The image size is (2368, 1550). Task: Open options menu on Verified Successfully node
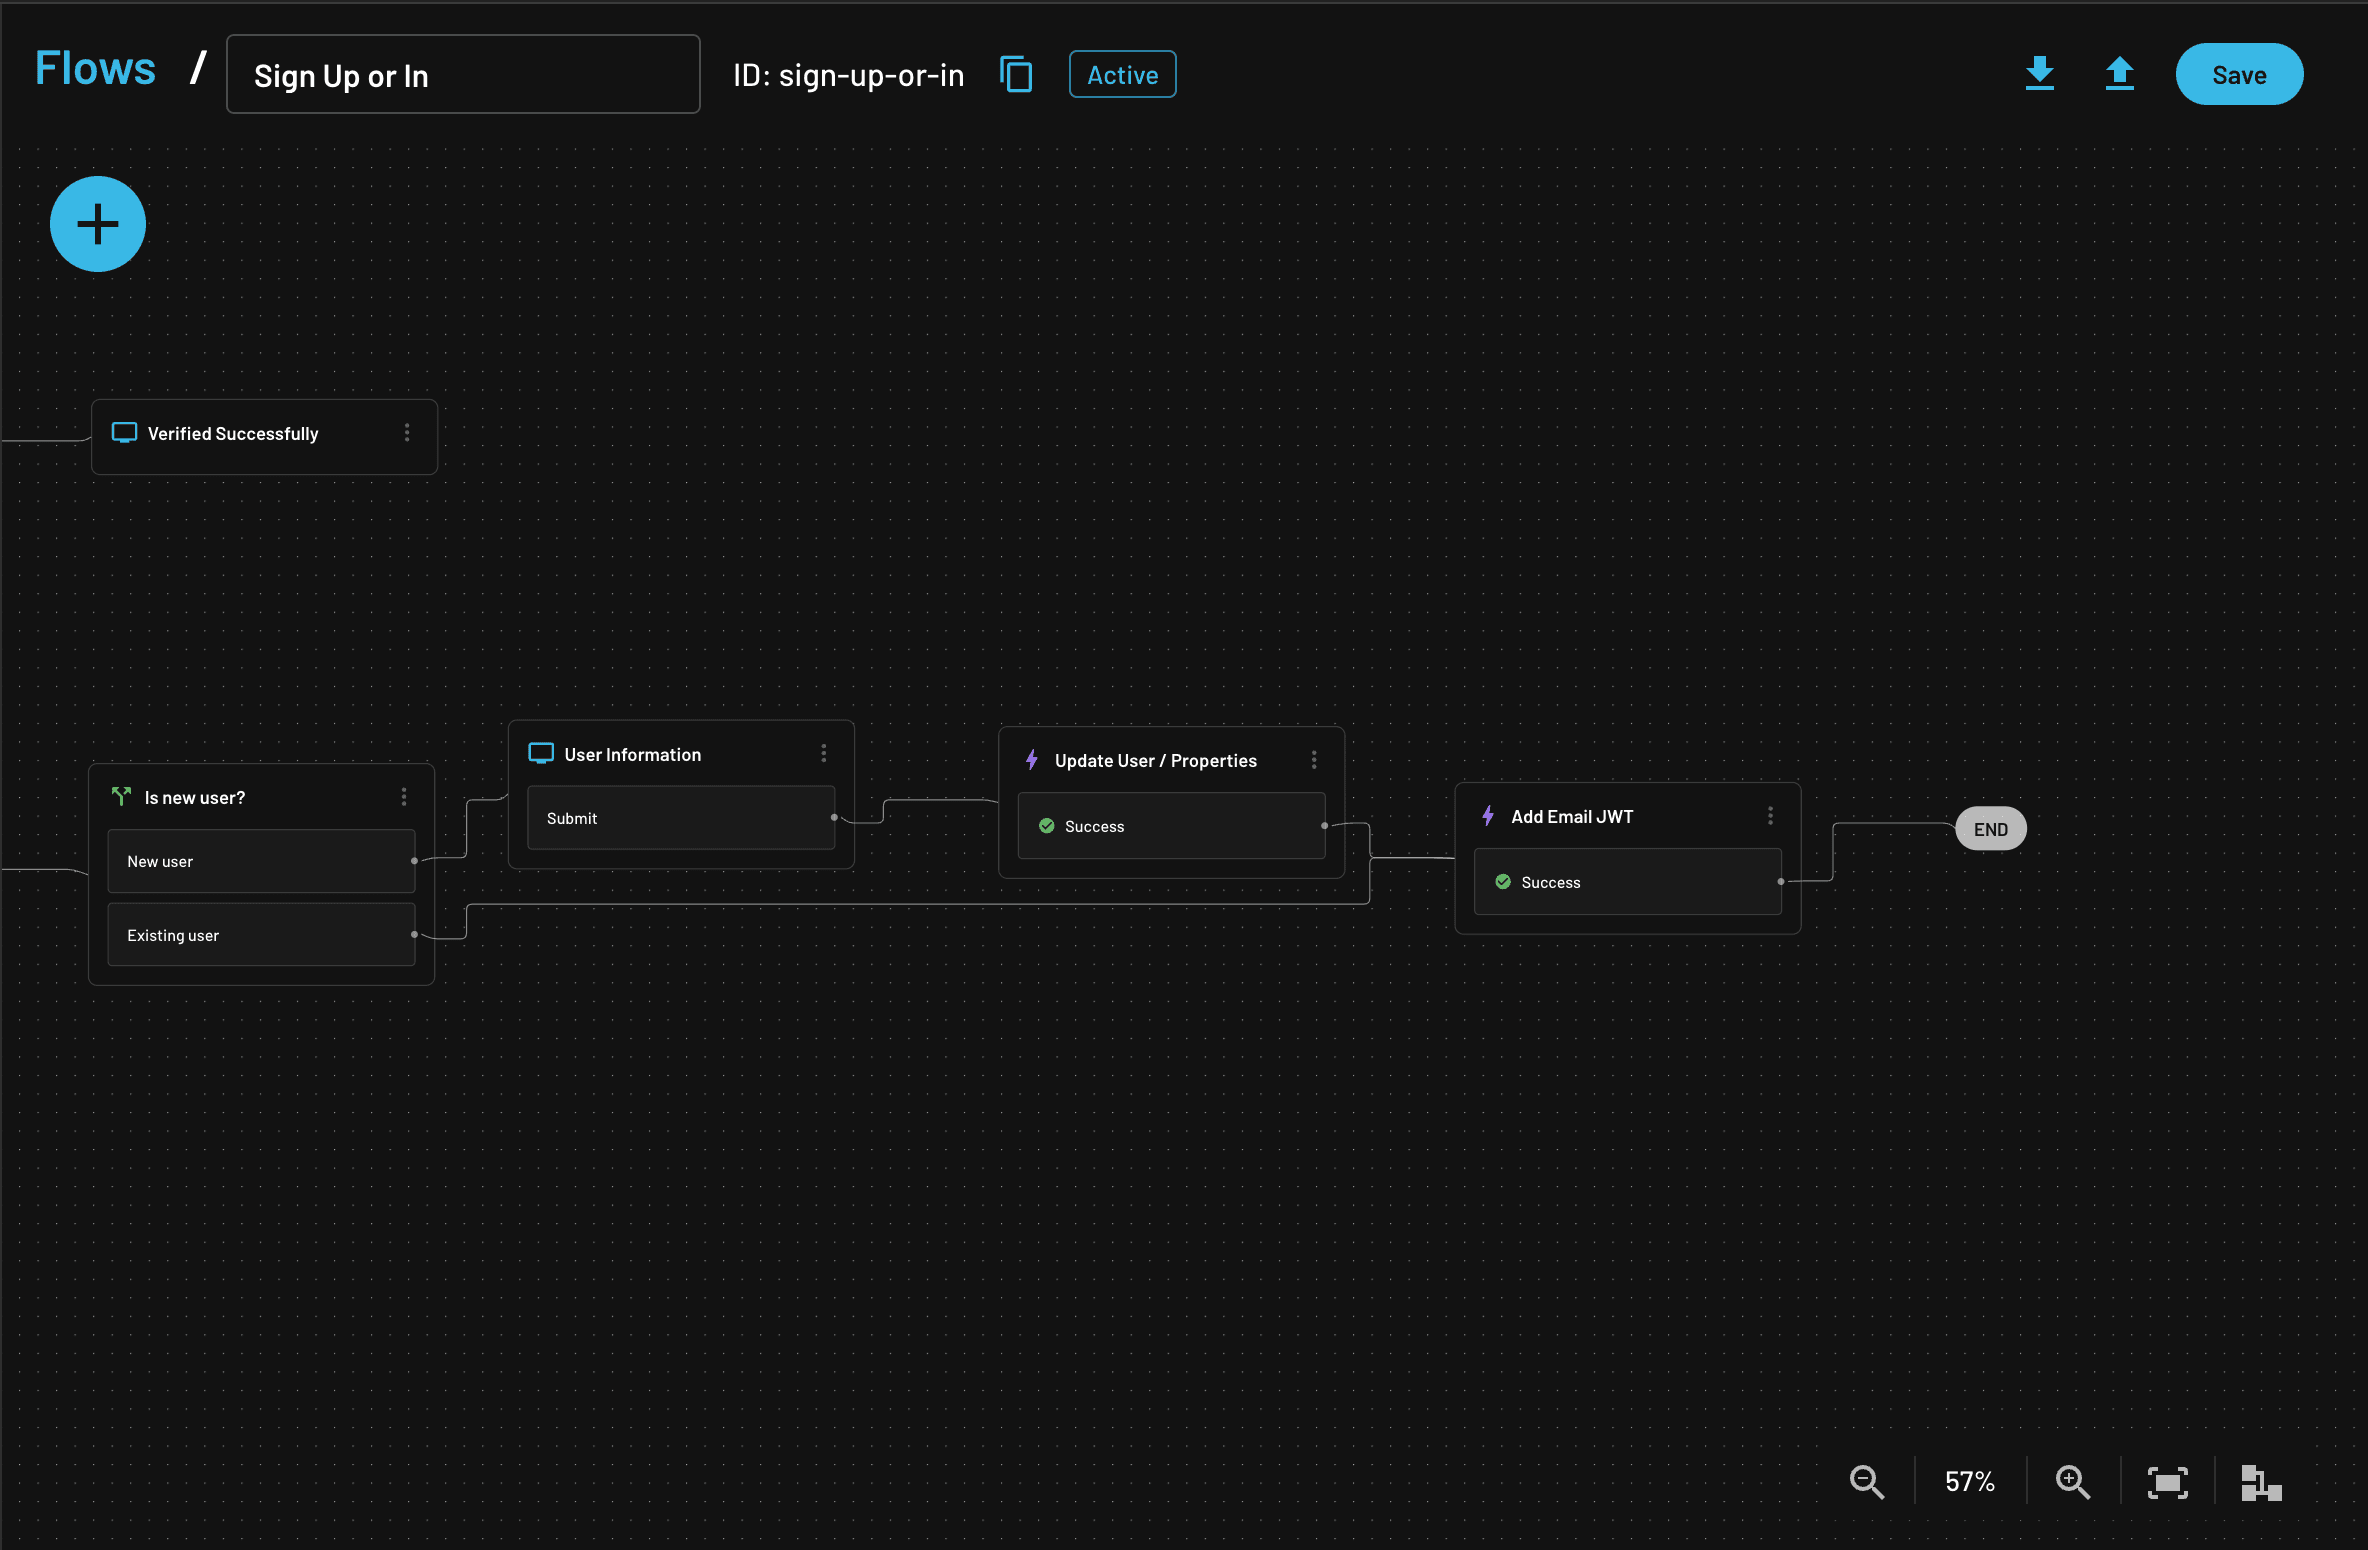click(407, 433)
